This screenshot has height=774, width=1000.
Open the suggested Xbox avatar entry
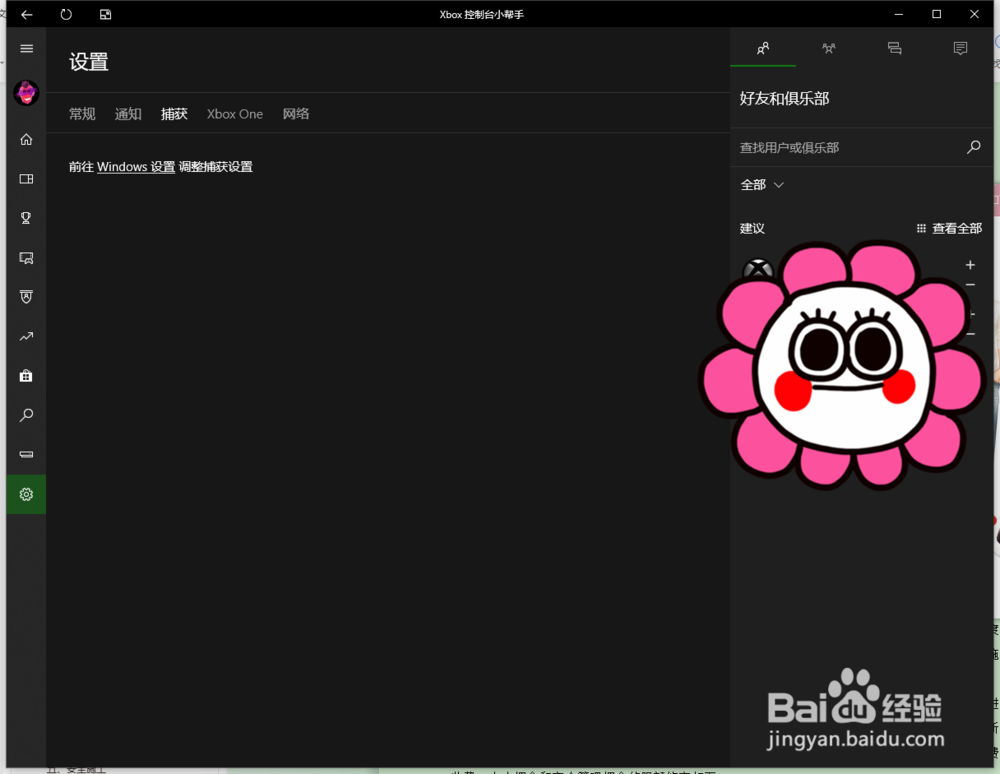759,270
